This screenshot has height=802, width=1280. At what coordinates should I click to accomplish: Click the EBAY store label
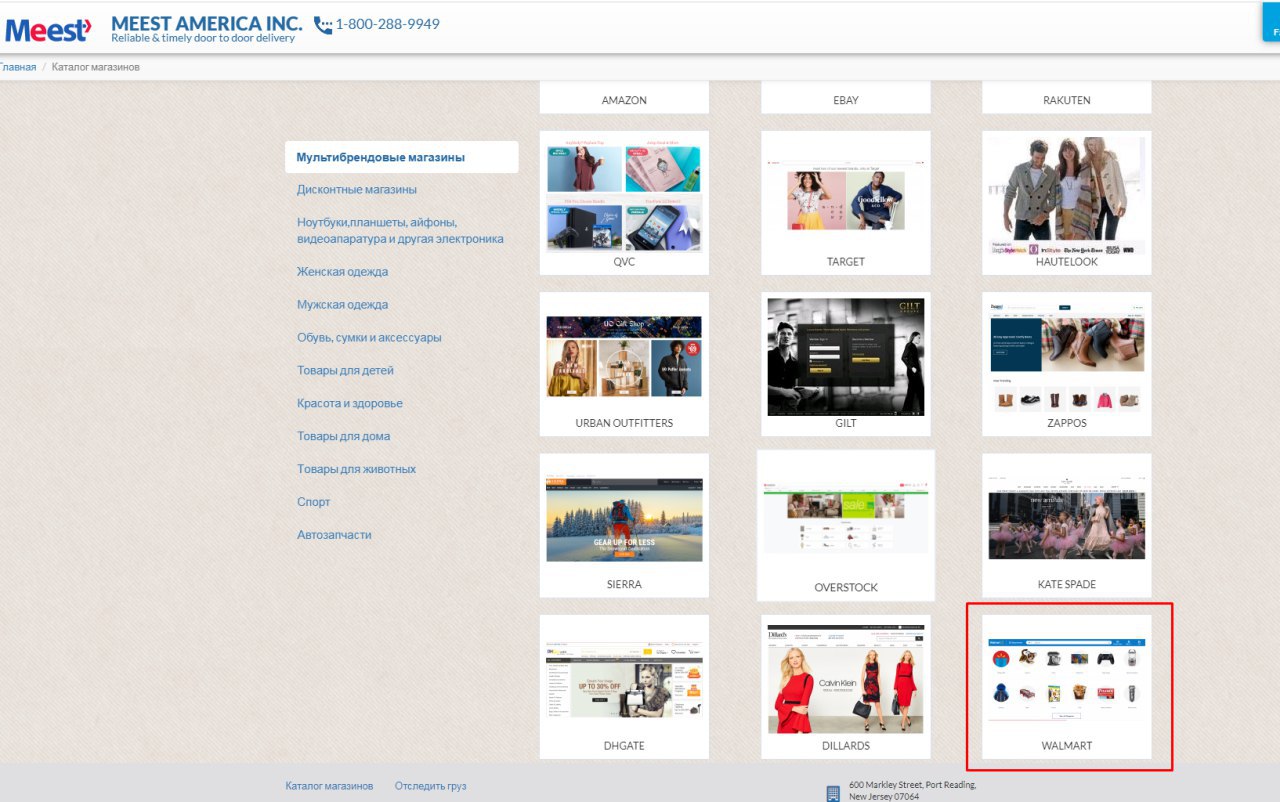point(846,100)
